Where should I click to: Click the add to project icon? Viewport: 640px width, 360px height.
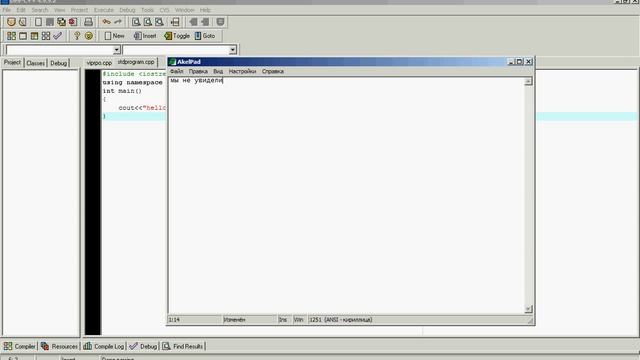point(193,22)
